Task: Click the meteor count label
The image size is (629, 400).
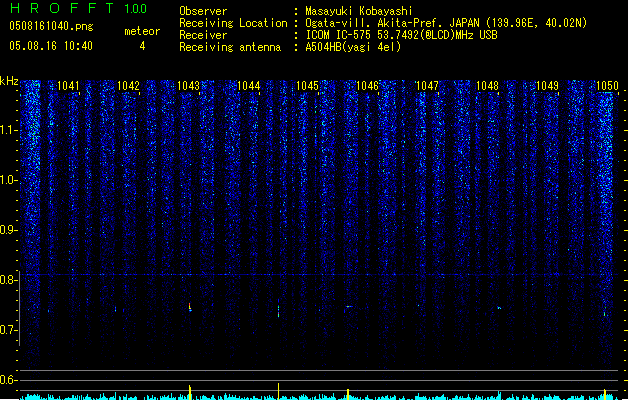Action: pyautogui.click(x=142, y=31)
